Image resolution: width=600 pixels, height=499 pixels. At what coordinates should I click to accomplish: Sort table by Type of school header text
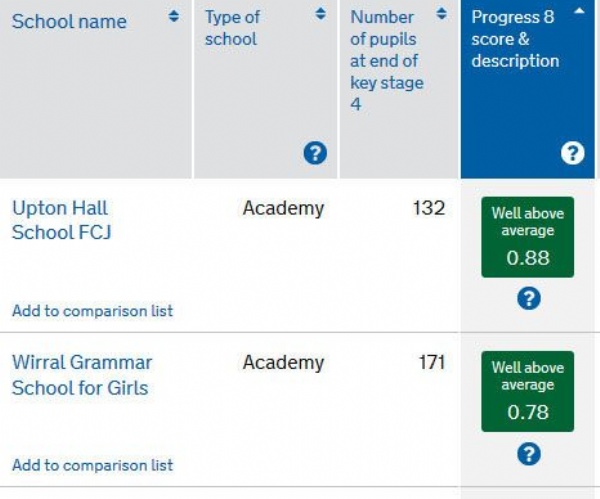coord(232,28)
